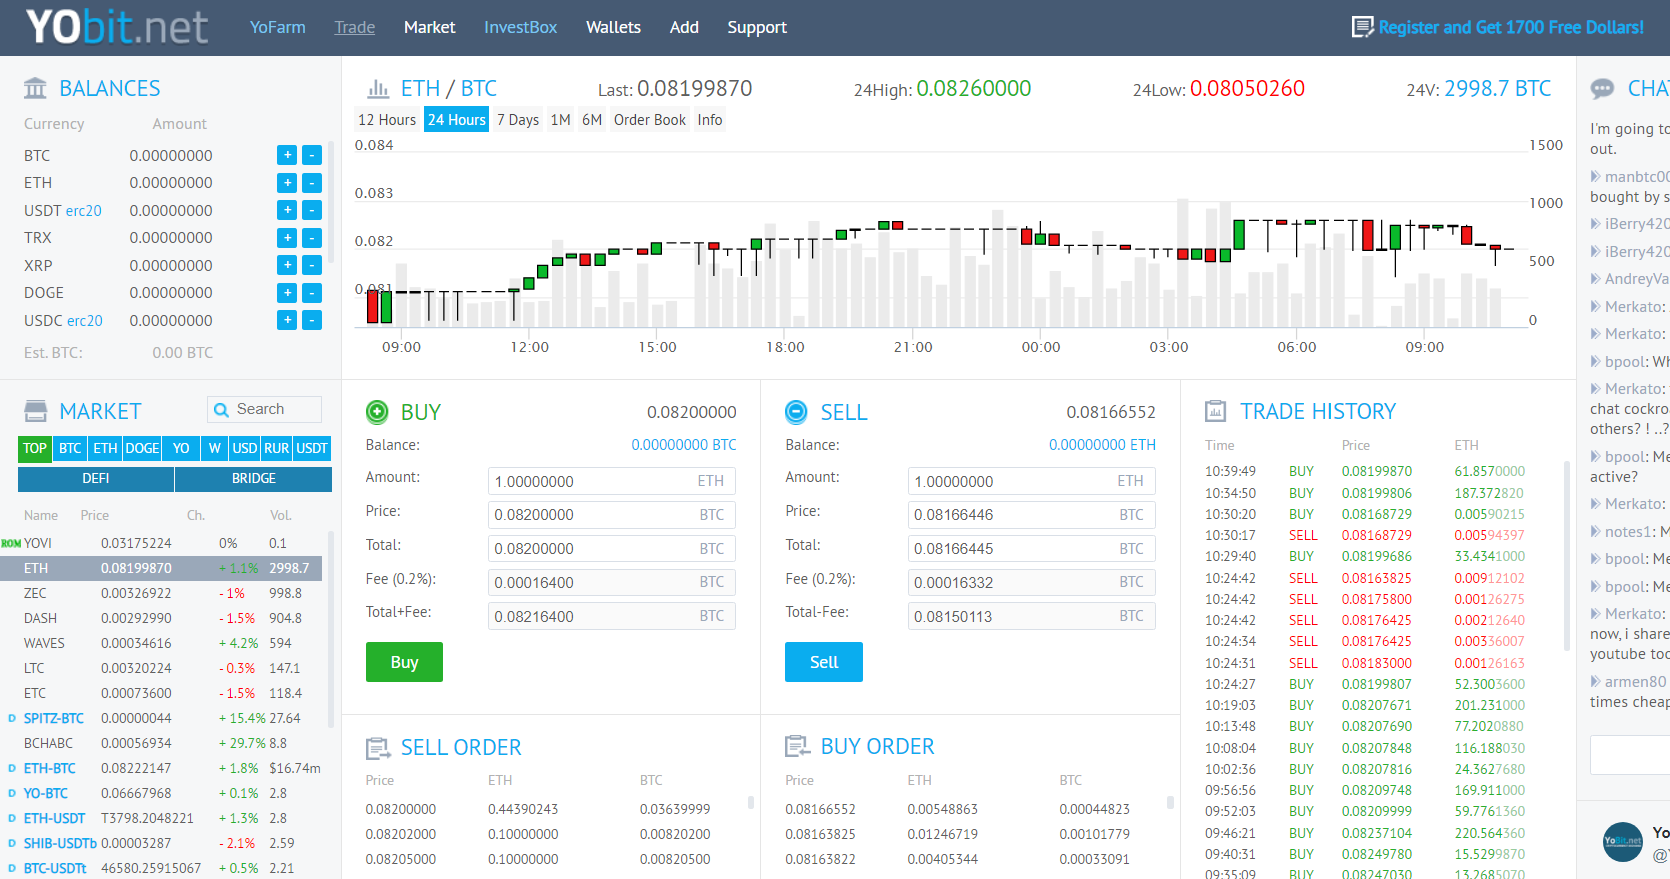
Task: Click buy order price 0.08166552
Action: (820, 809)
